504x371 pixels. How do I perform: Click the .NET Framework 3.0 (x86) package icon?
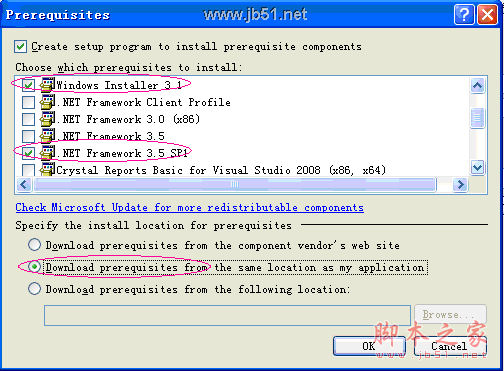(x=47, y=119)
